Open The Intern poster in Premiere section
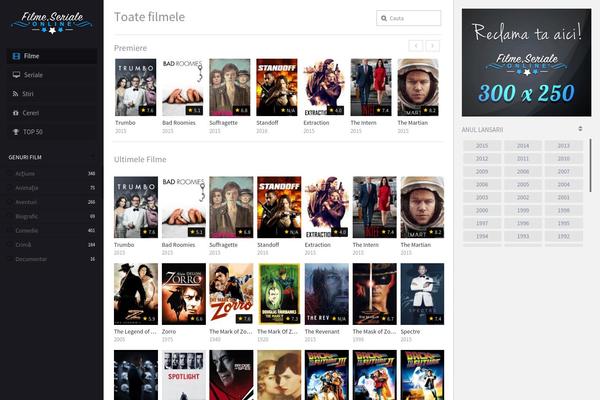Viewport: 600px width, 400px height. 371,87
